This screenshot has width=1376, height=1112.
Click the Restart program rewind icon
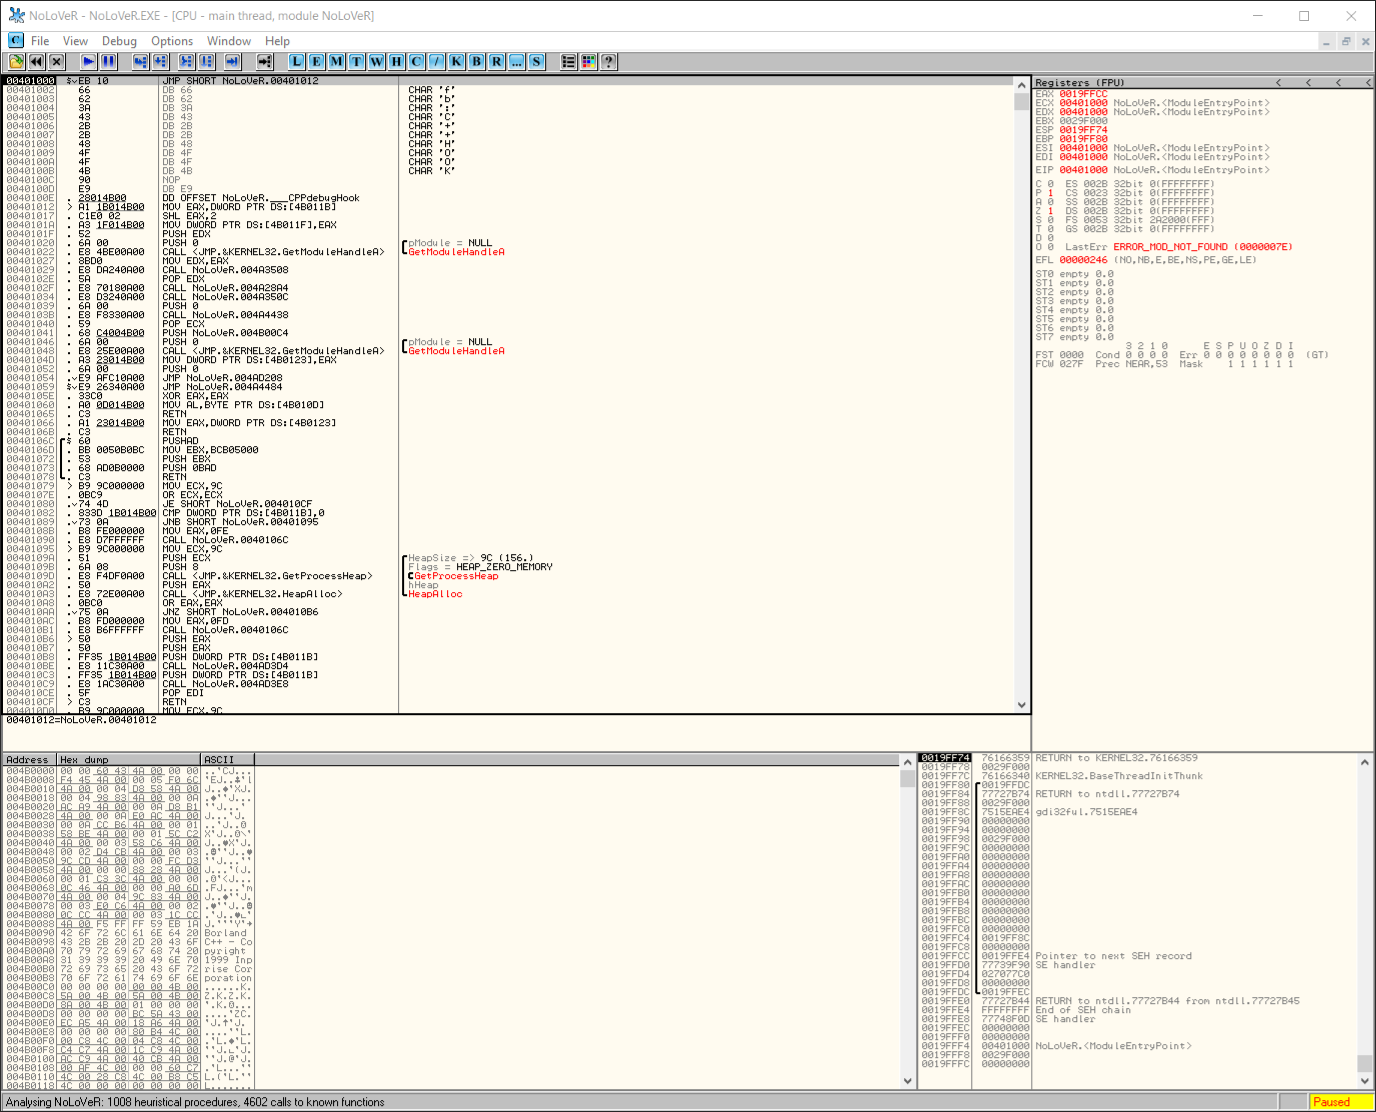point(36,61)
